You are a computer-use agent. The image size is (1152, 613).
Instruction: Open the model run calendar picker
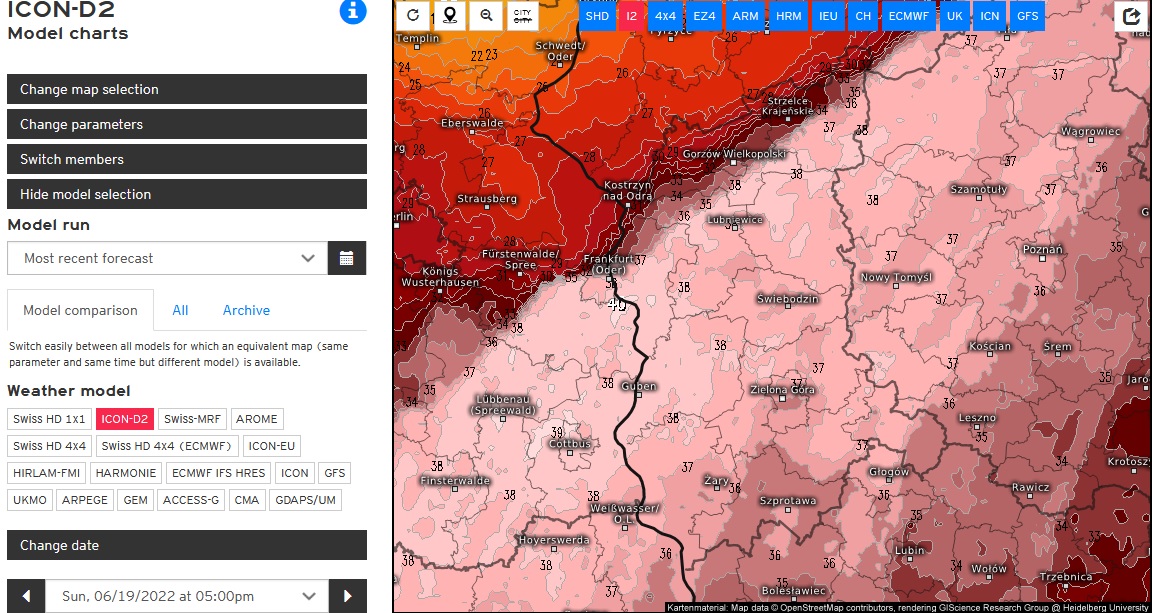click(346, 258)
